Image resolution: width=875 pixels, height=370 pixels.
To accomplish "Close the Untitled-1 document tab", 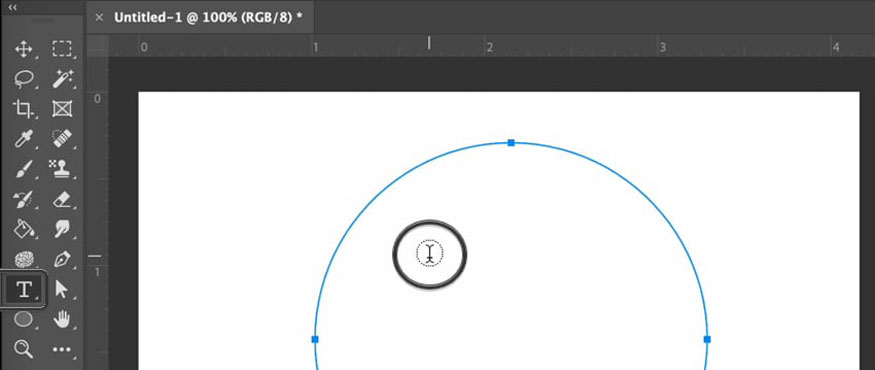I will (99, 17).
